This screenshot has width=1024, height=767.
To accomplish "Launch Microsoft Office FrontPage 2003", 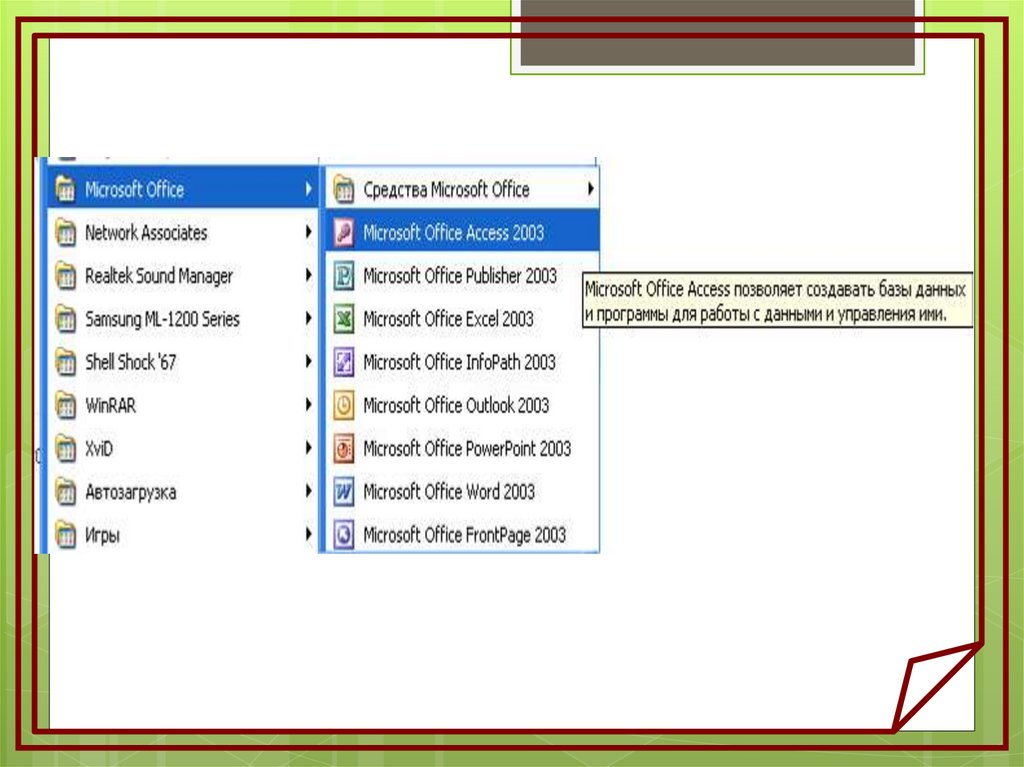I will (462, 534).
